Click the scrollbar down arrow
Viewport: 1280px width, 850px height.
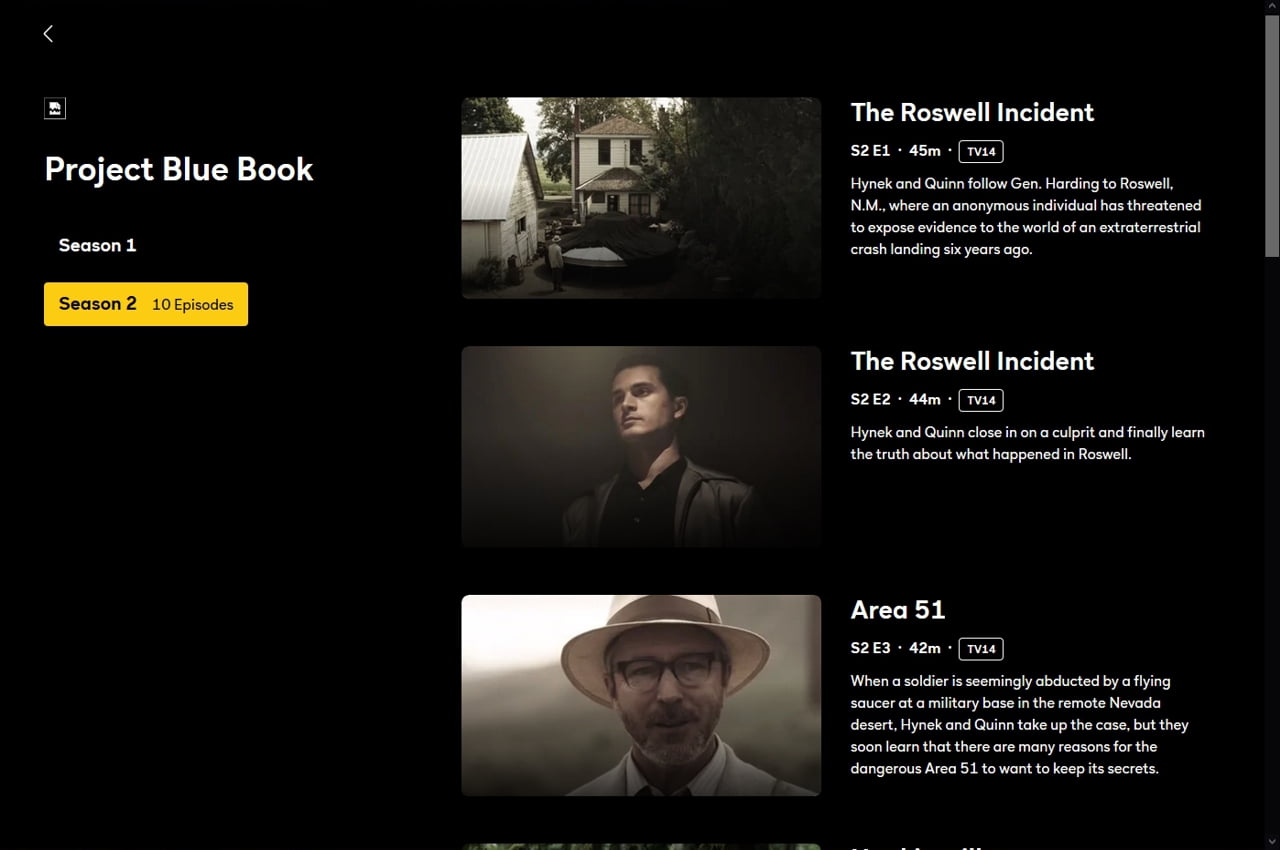(x=1272, y=842)
